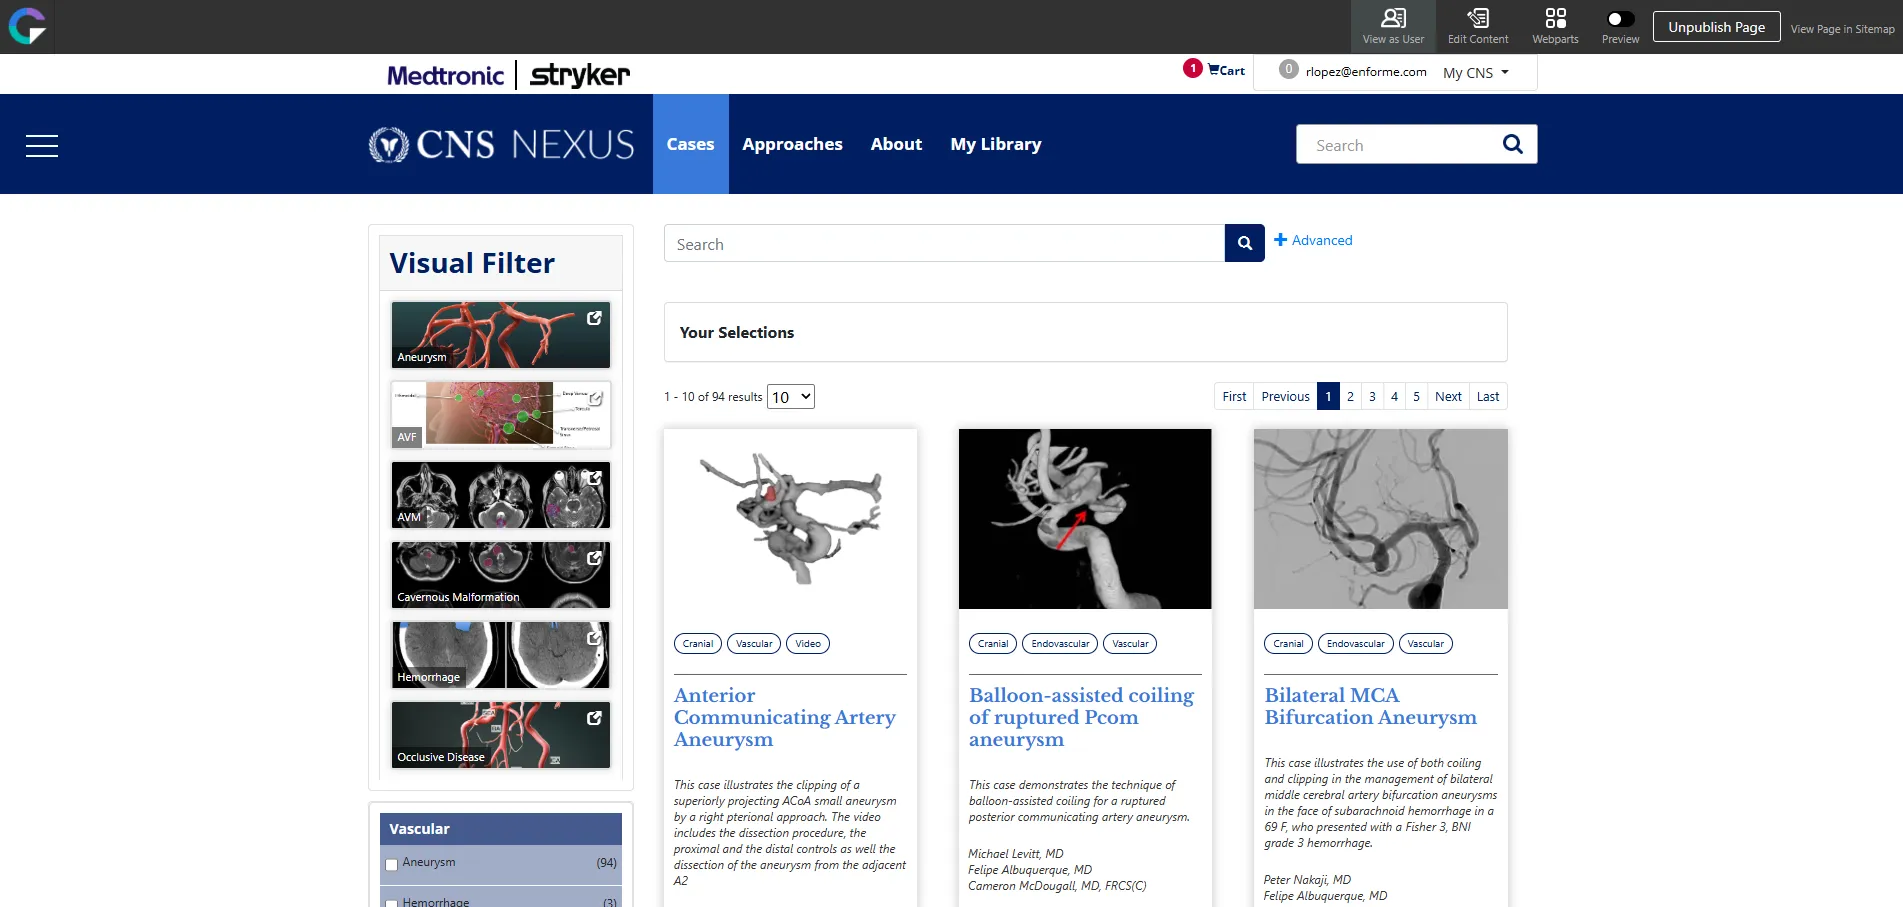The width and height of the screenshot is (1903, 907).
Task: Go to results page 3
Action: tap(1372, 396)
